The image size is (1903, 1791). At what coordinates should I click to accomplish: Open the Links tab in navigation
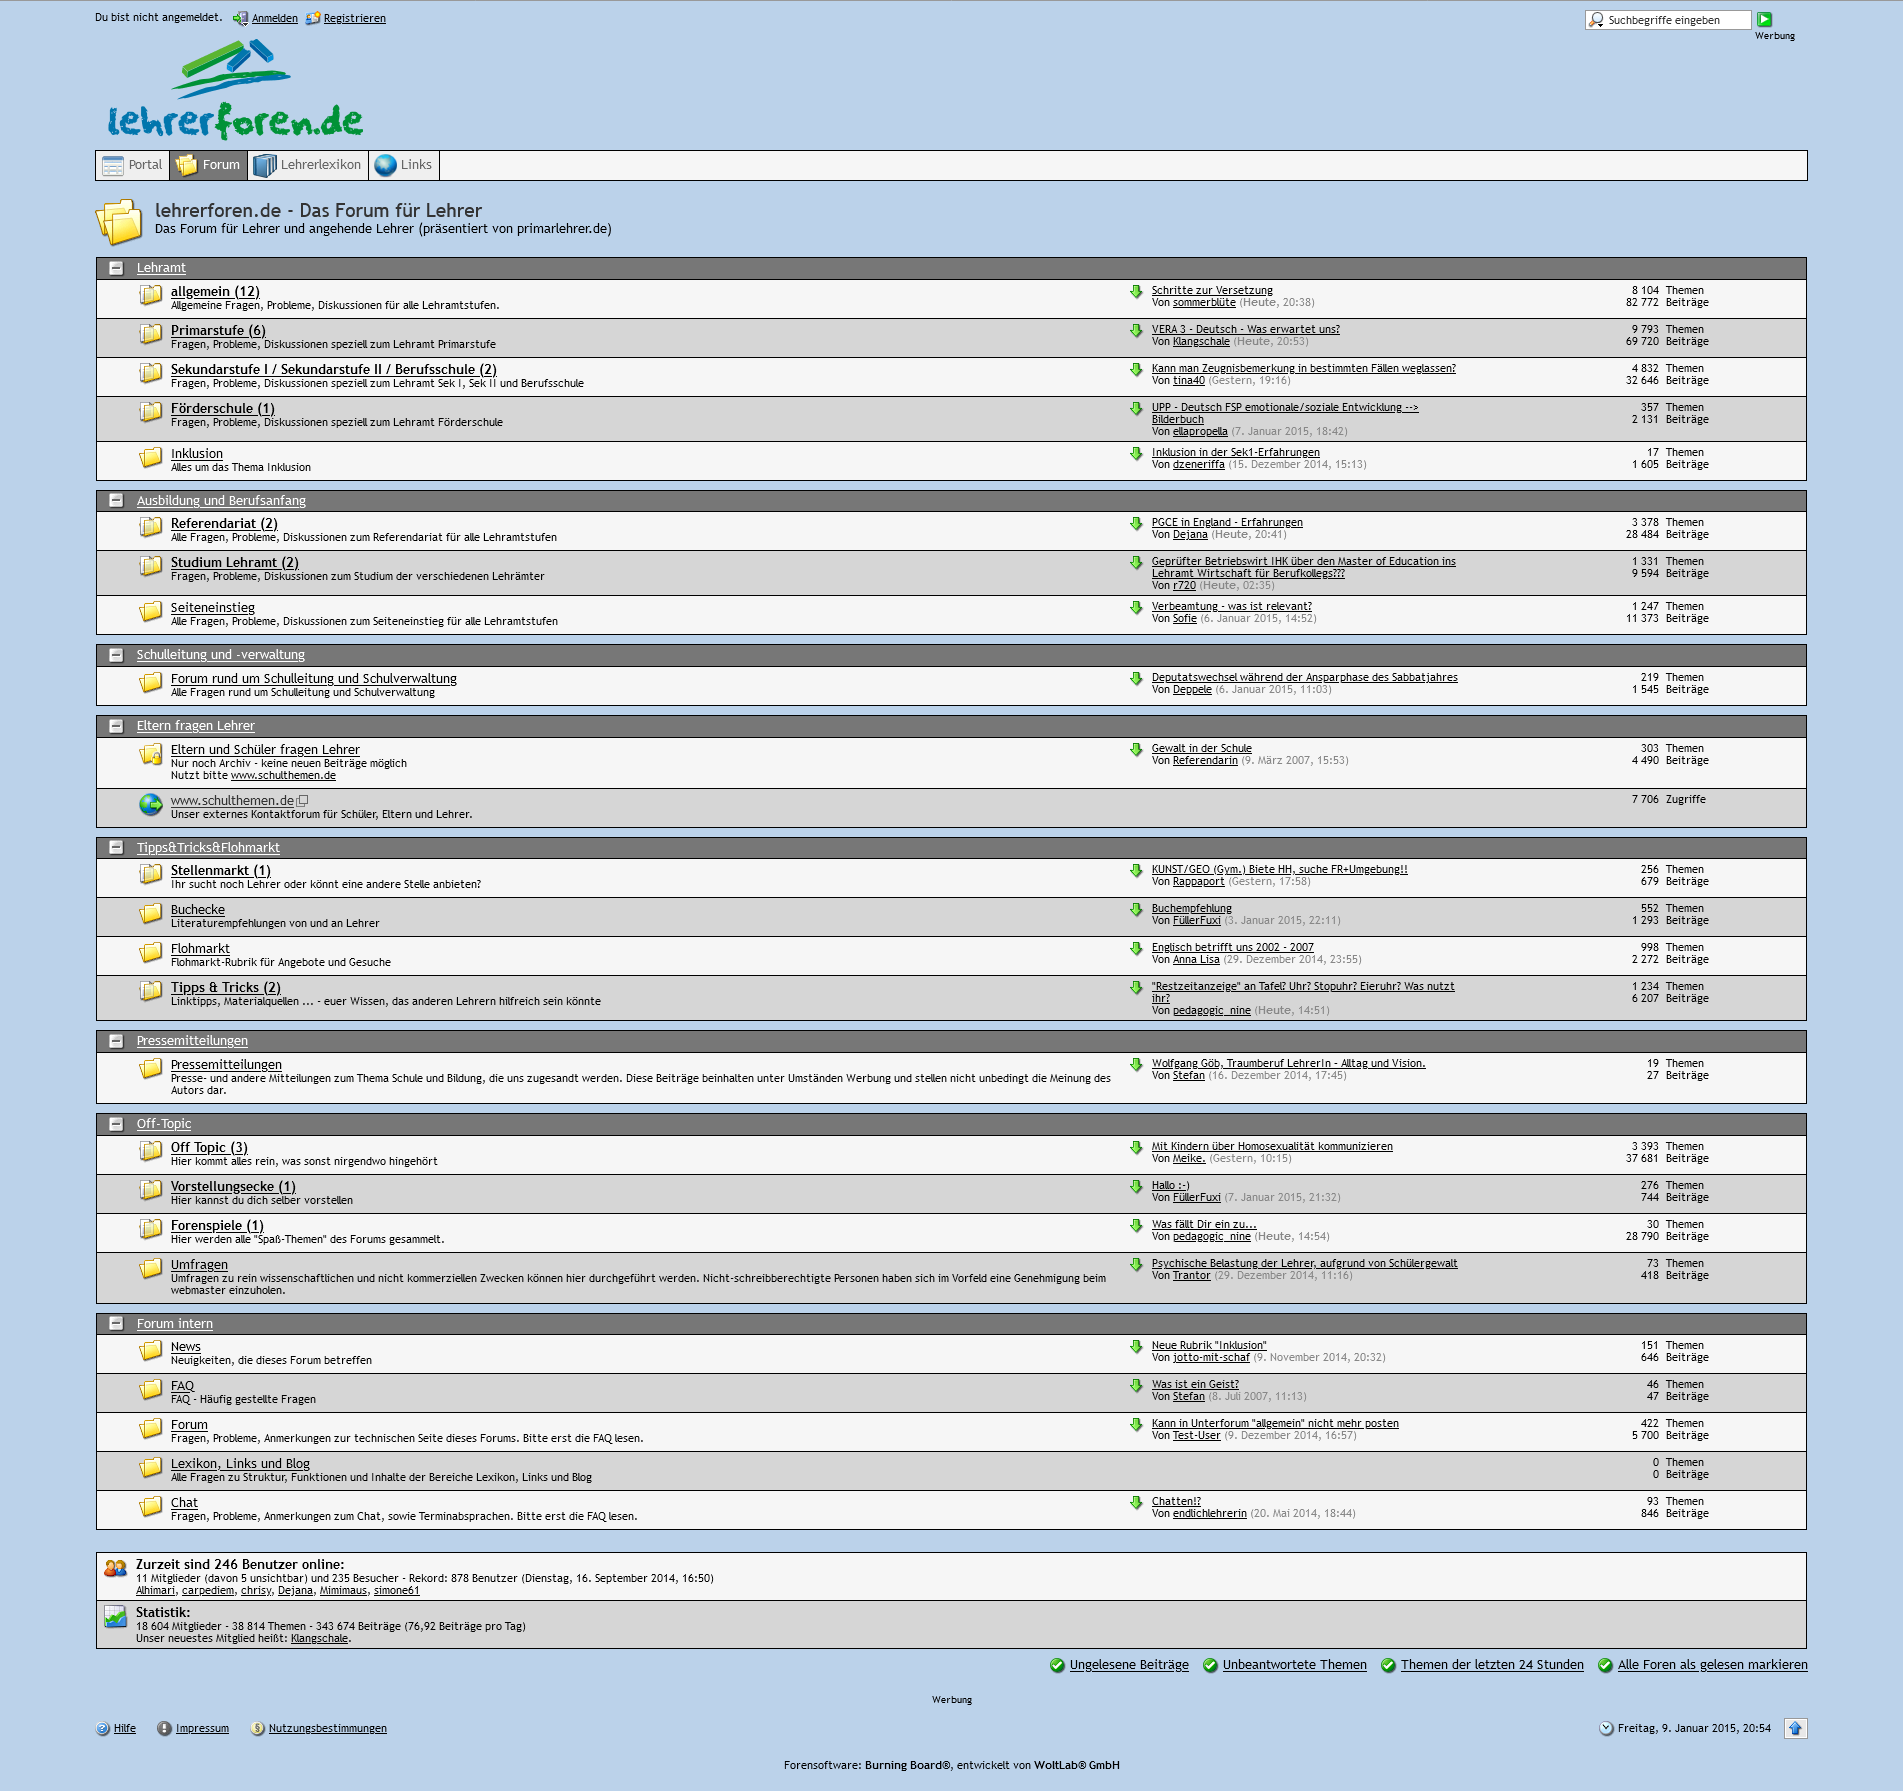click(404, 165)
